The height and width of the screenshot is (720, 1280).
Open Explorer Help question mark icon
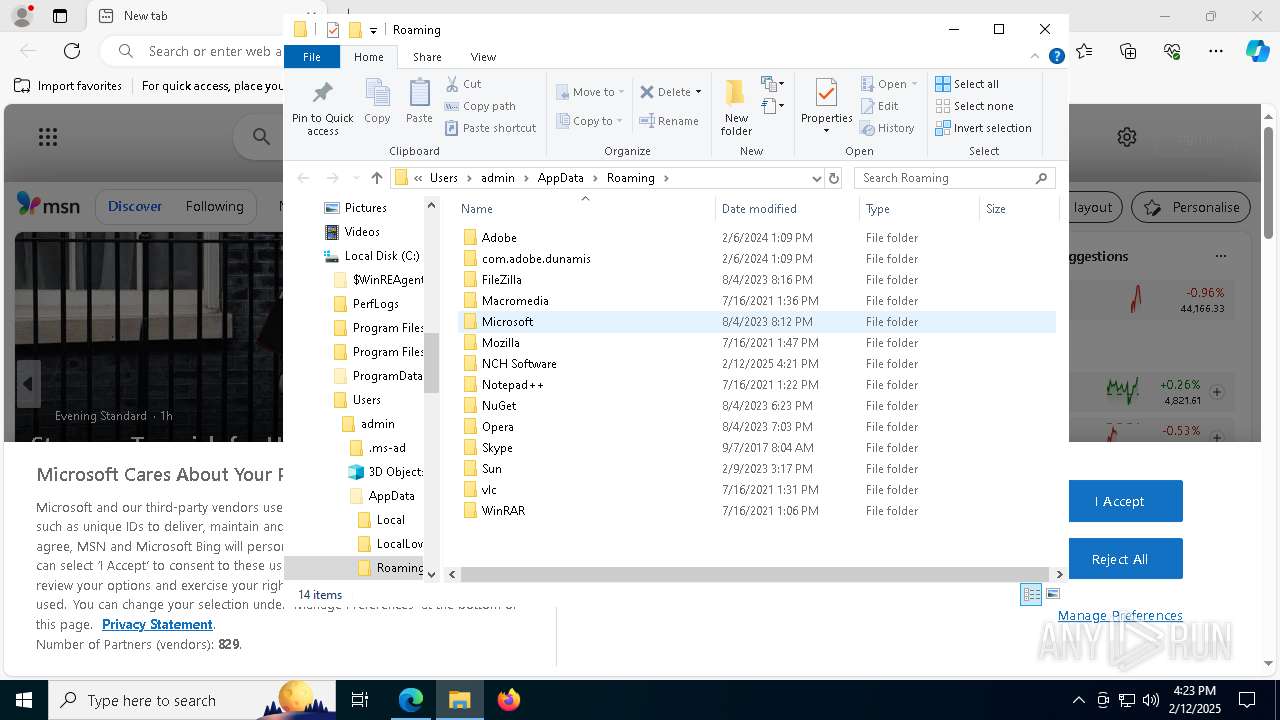coord(1056,57)
